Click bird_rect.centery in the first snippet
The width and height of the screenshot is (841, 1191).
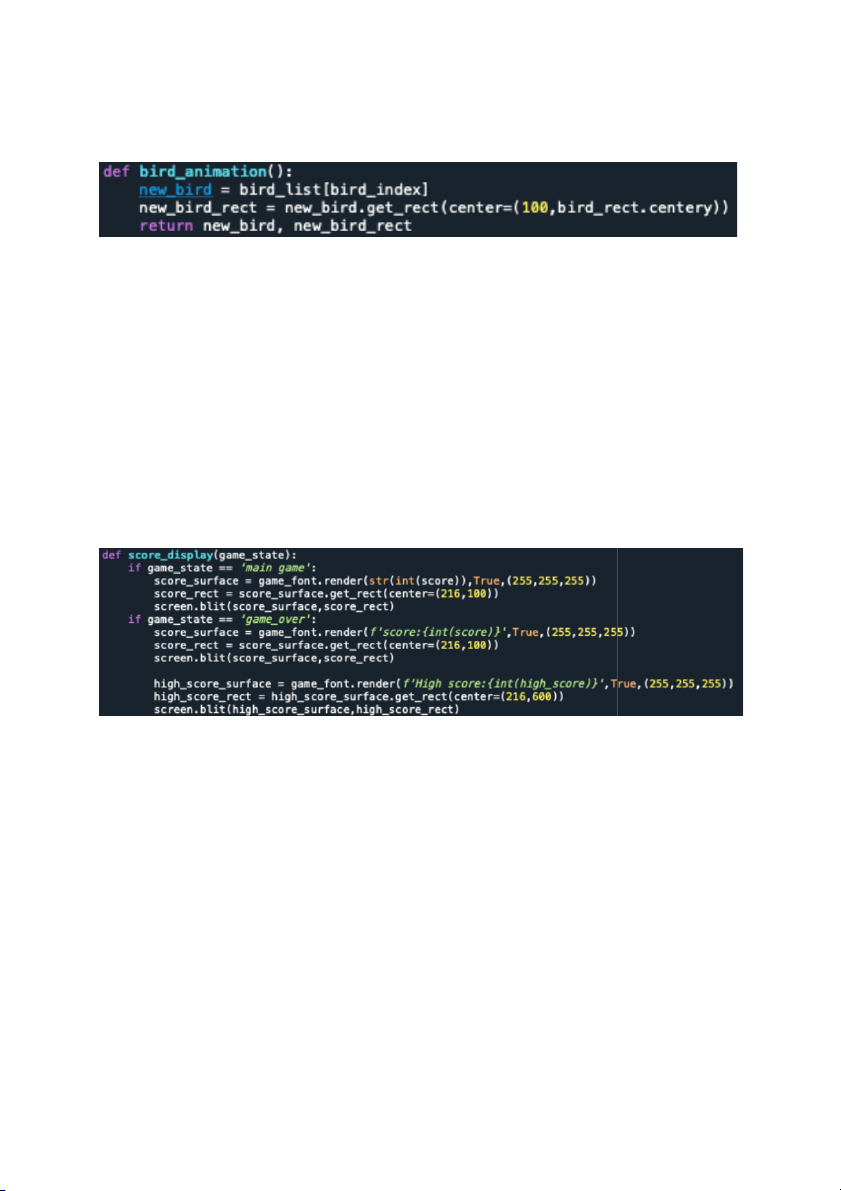point(634,207)
